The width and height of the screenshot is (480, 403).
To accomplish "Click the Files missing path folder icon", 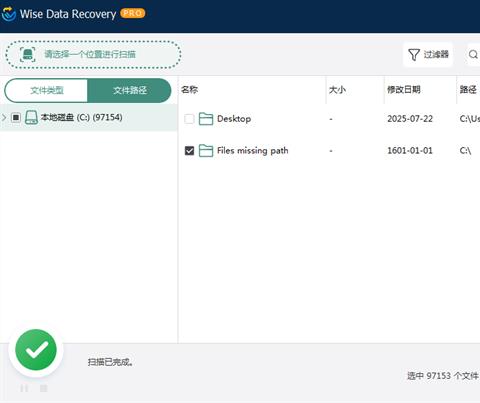I will click(206, 151).
